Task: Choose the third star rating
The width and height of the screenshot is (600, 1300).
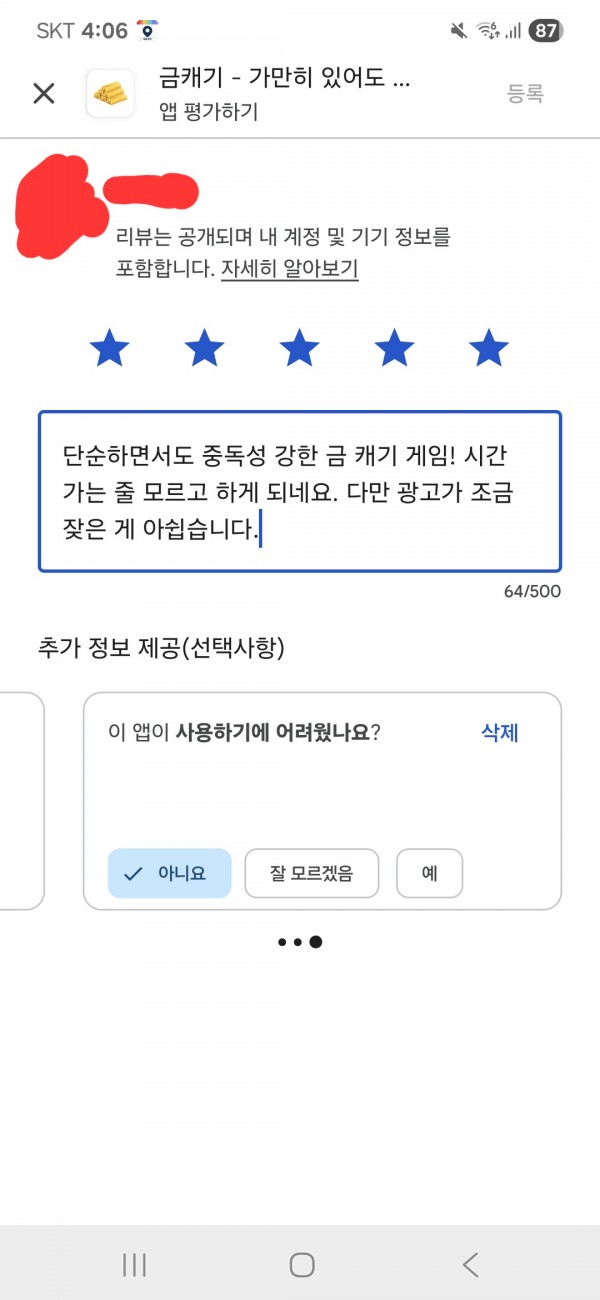Action: (299, 349)
